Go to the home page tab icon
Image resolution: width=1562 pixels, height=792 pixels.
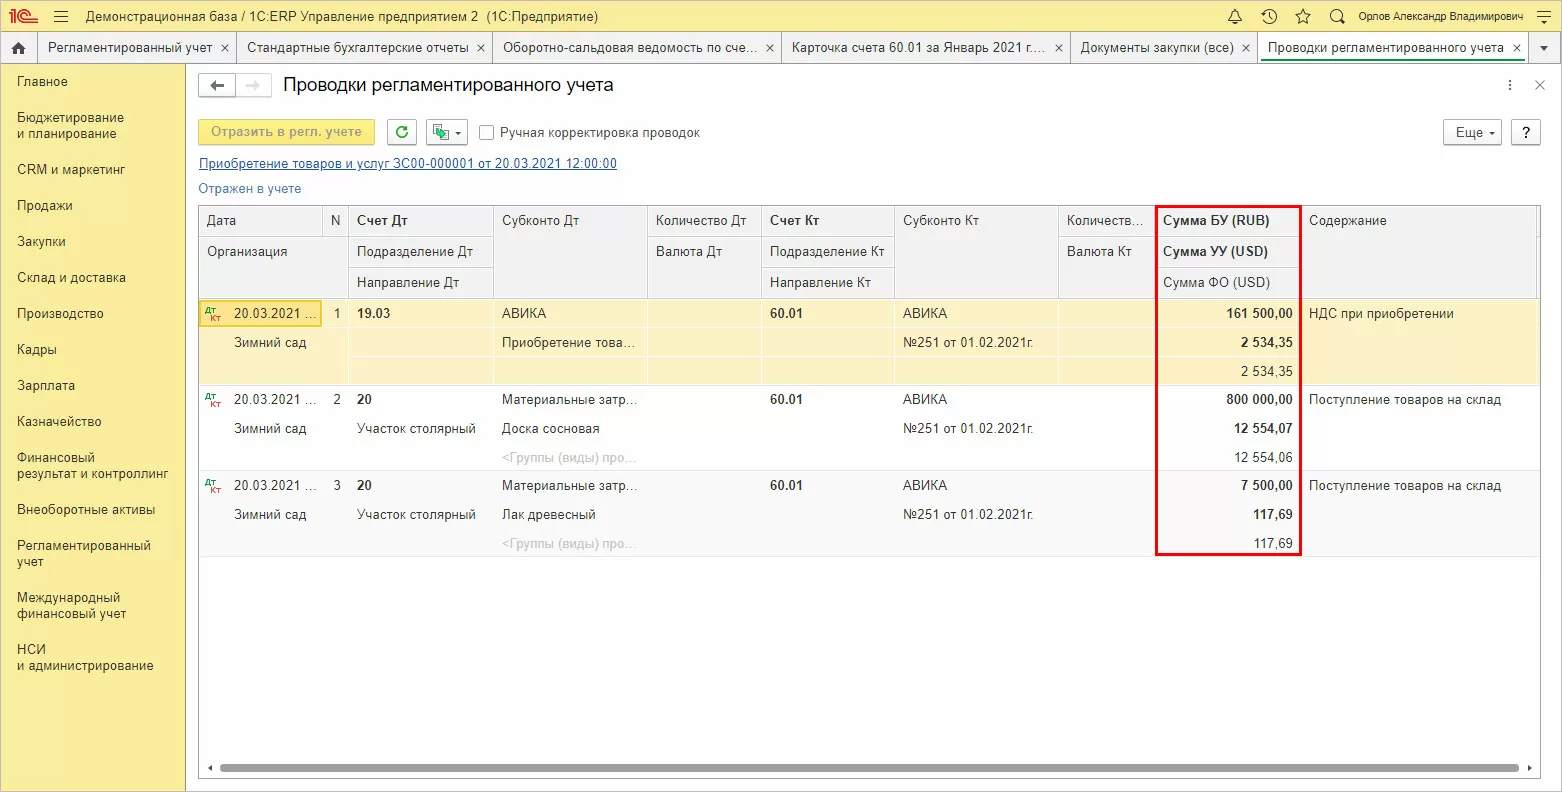(18, 48)
